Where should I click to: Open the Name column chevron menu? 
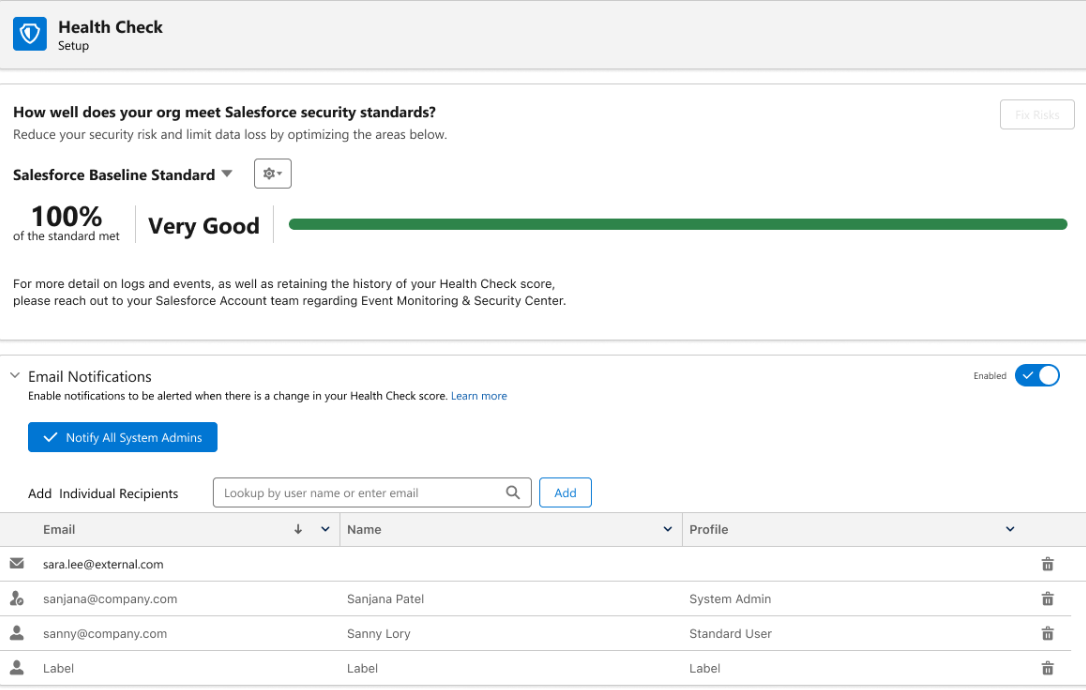point(668,529)
